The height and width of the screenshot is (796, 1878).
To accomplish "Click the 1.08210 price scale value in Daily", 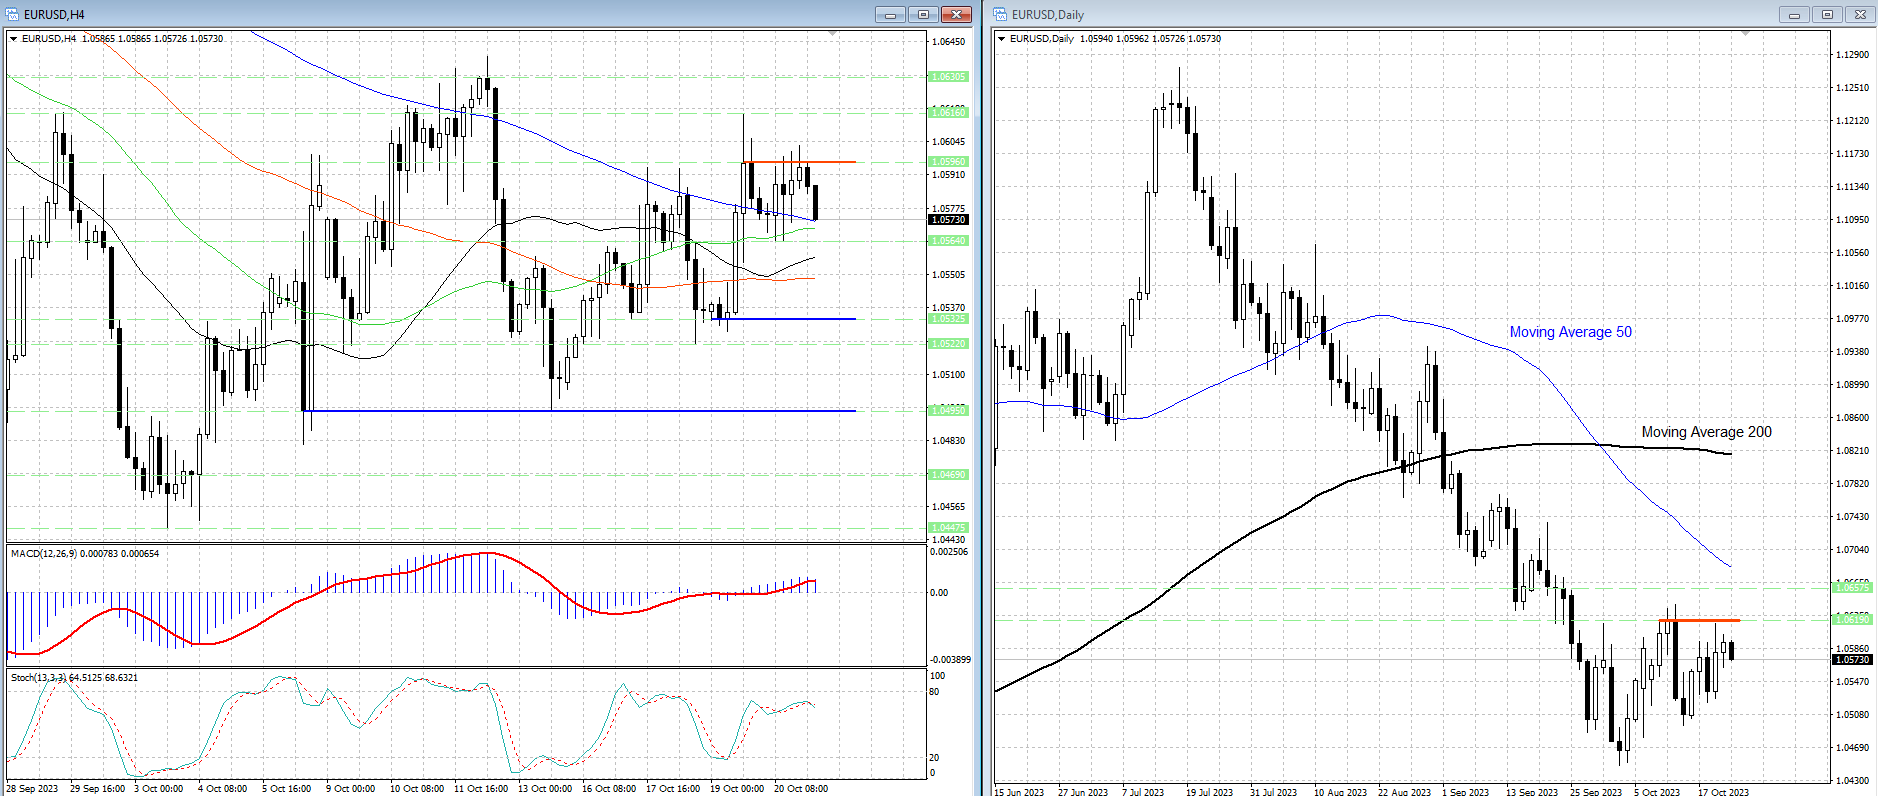I will pos(1852,451).
